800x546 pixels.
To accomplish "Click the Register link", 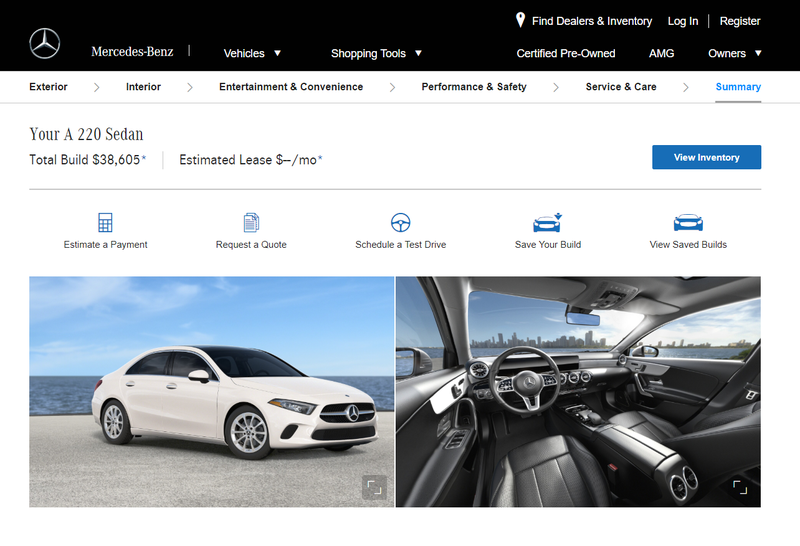I will [740, 21].
